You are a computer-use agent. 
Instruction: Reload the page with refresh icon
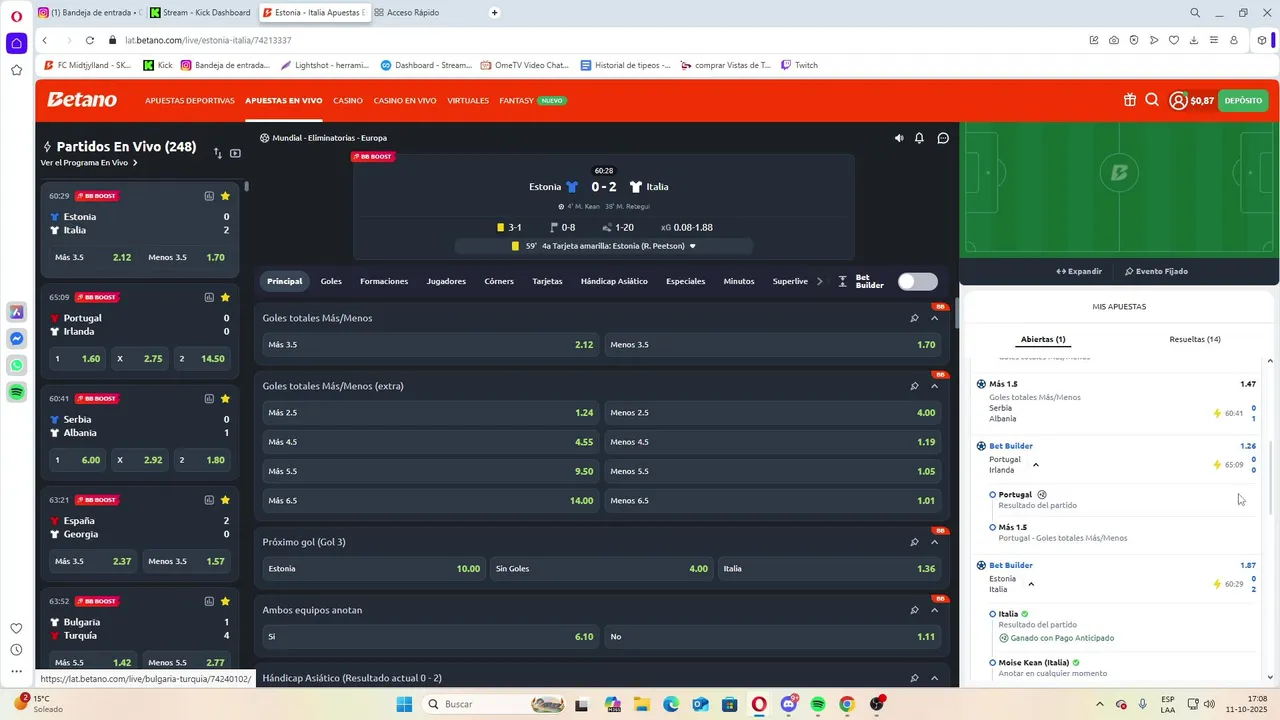pyautogui.click(x=89, y=40)
